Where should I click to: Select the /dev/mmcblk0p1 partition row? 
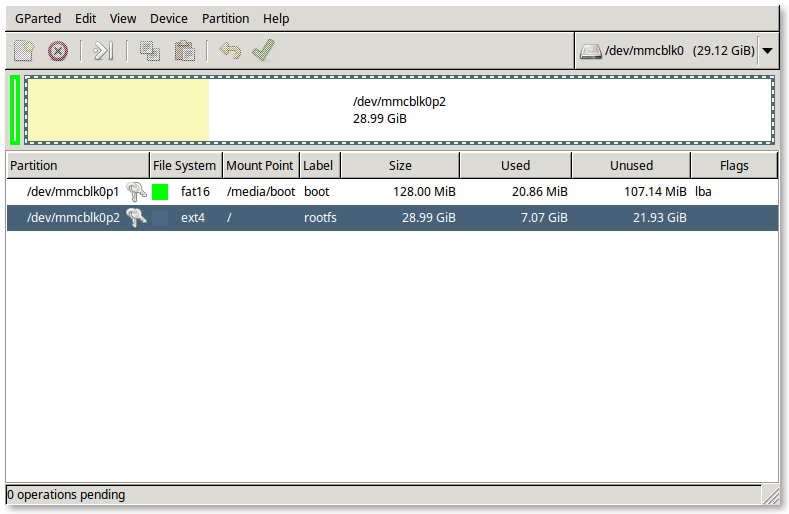(x=392, y=192)
